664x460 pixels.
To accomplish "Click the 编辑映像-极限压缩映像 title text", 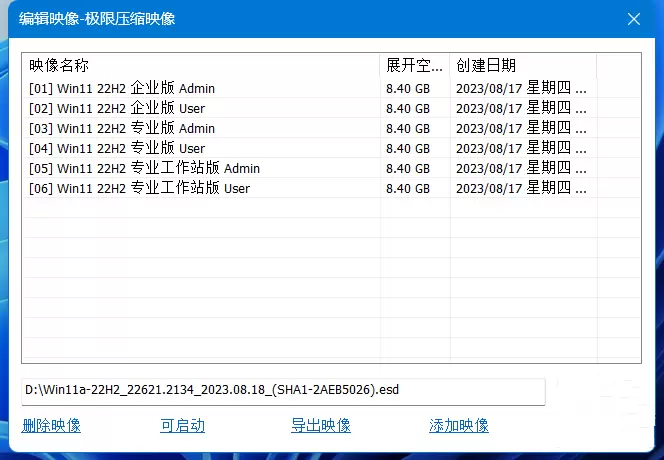I will 97,19.
